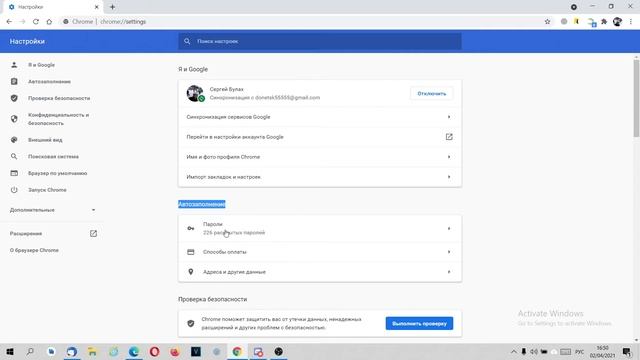Open Конфиденциальность и безопасность in the sidebar
Viewport: 640px width, 360px height.
coord(58,119)
